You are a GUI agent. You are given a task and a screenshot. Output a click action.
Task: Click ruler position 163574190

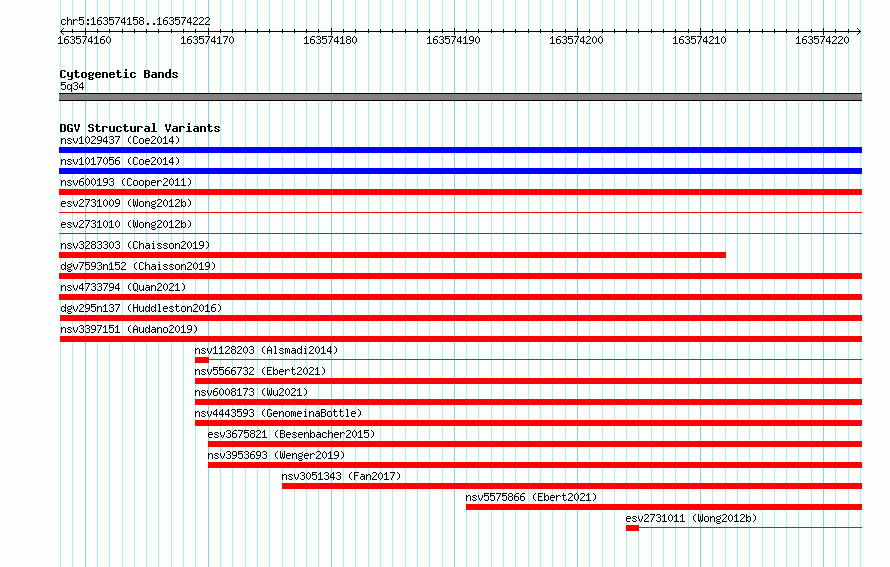(x=453, y=40)
